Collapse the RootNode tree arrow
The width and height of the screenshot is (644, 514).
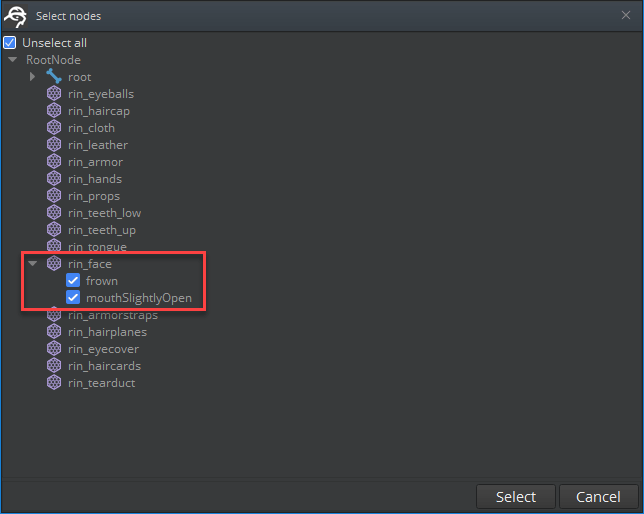tap(12, 60)
